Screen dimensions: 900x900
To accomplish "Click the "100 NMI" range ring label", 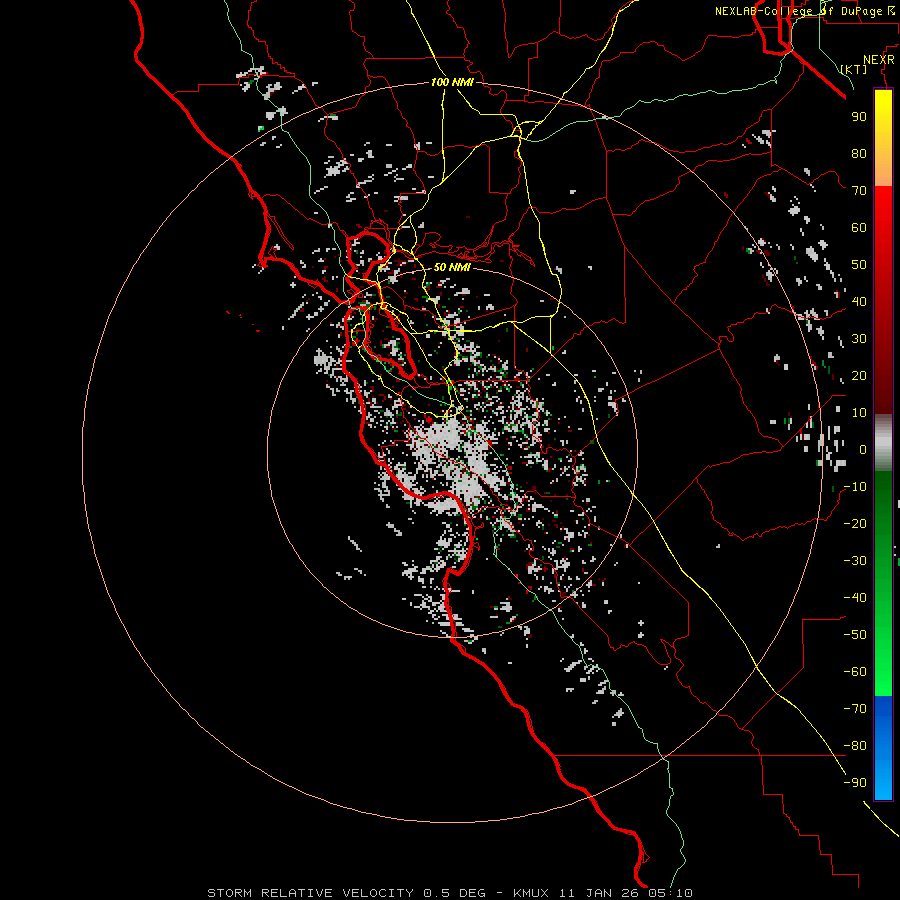I will 452,82.
